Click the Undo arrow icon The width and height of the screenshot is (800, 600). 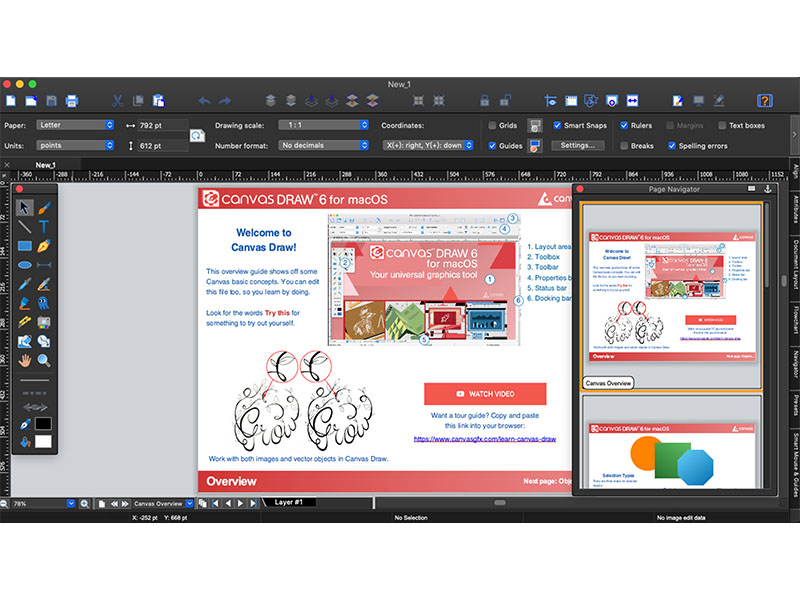[x=204, y=101]
